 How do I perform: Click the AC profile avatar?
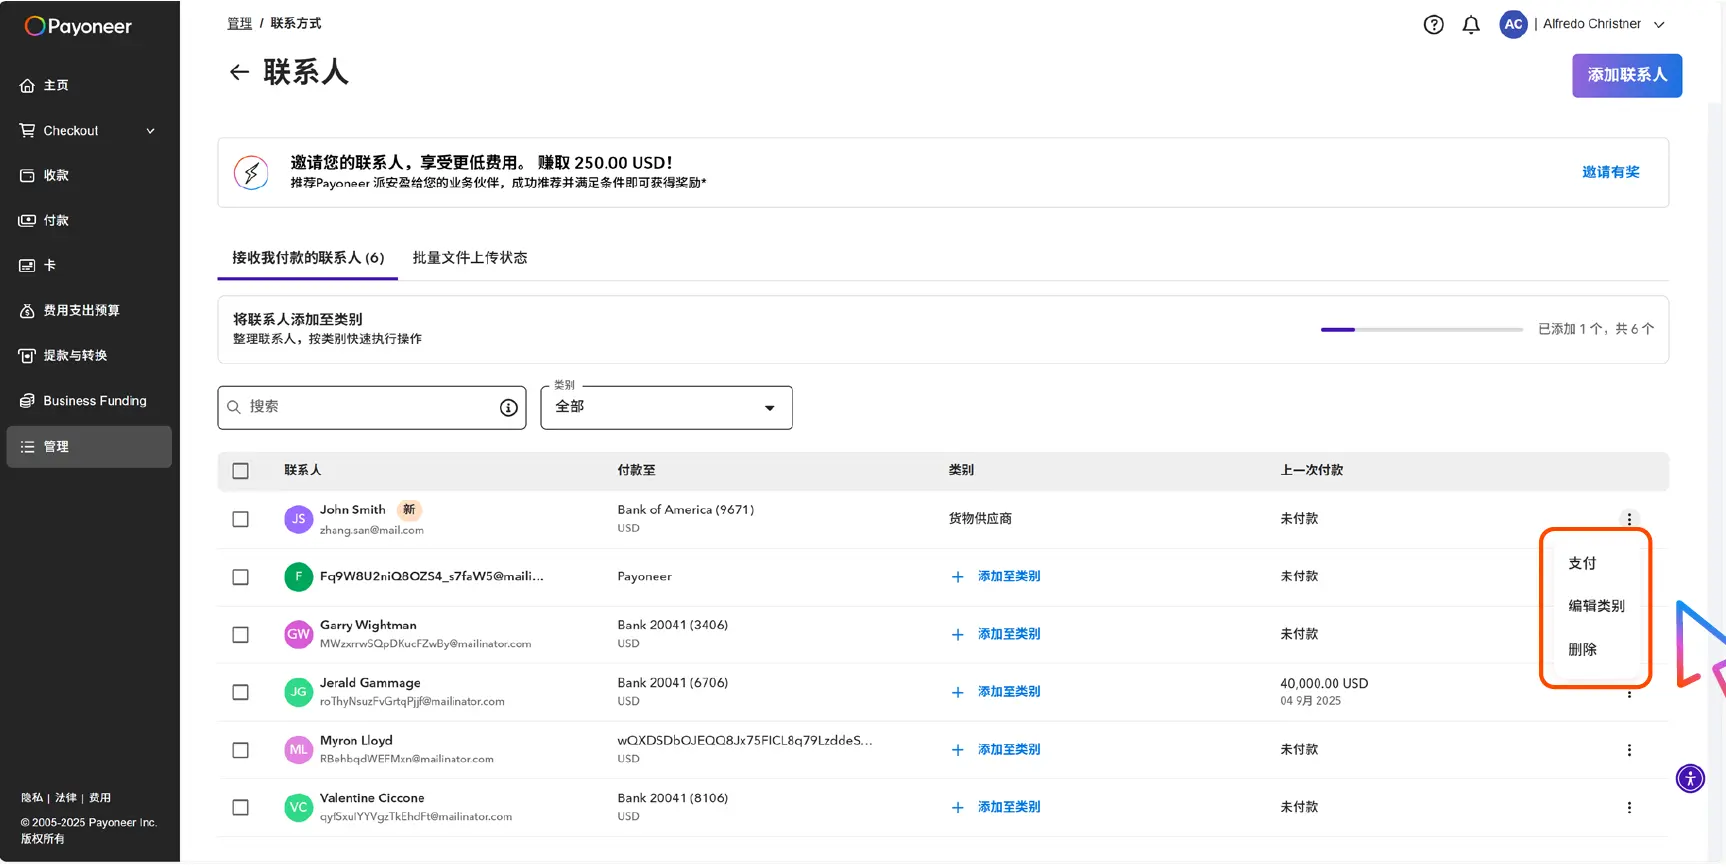[1513, 24]
